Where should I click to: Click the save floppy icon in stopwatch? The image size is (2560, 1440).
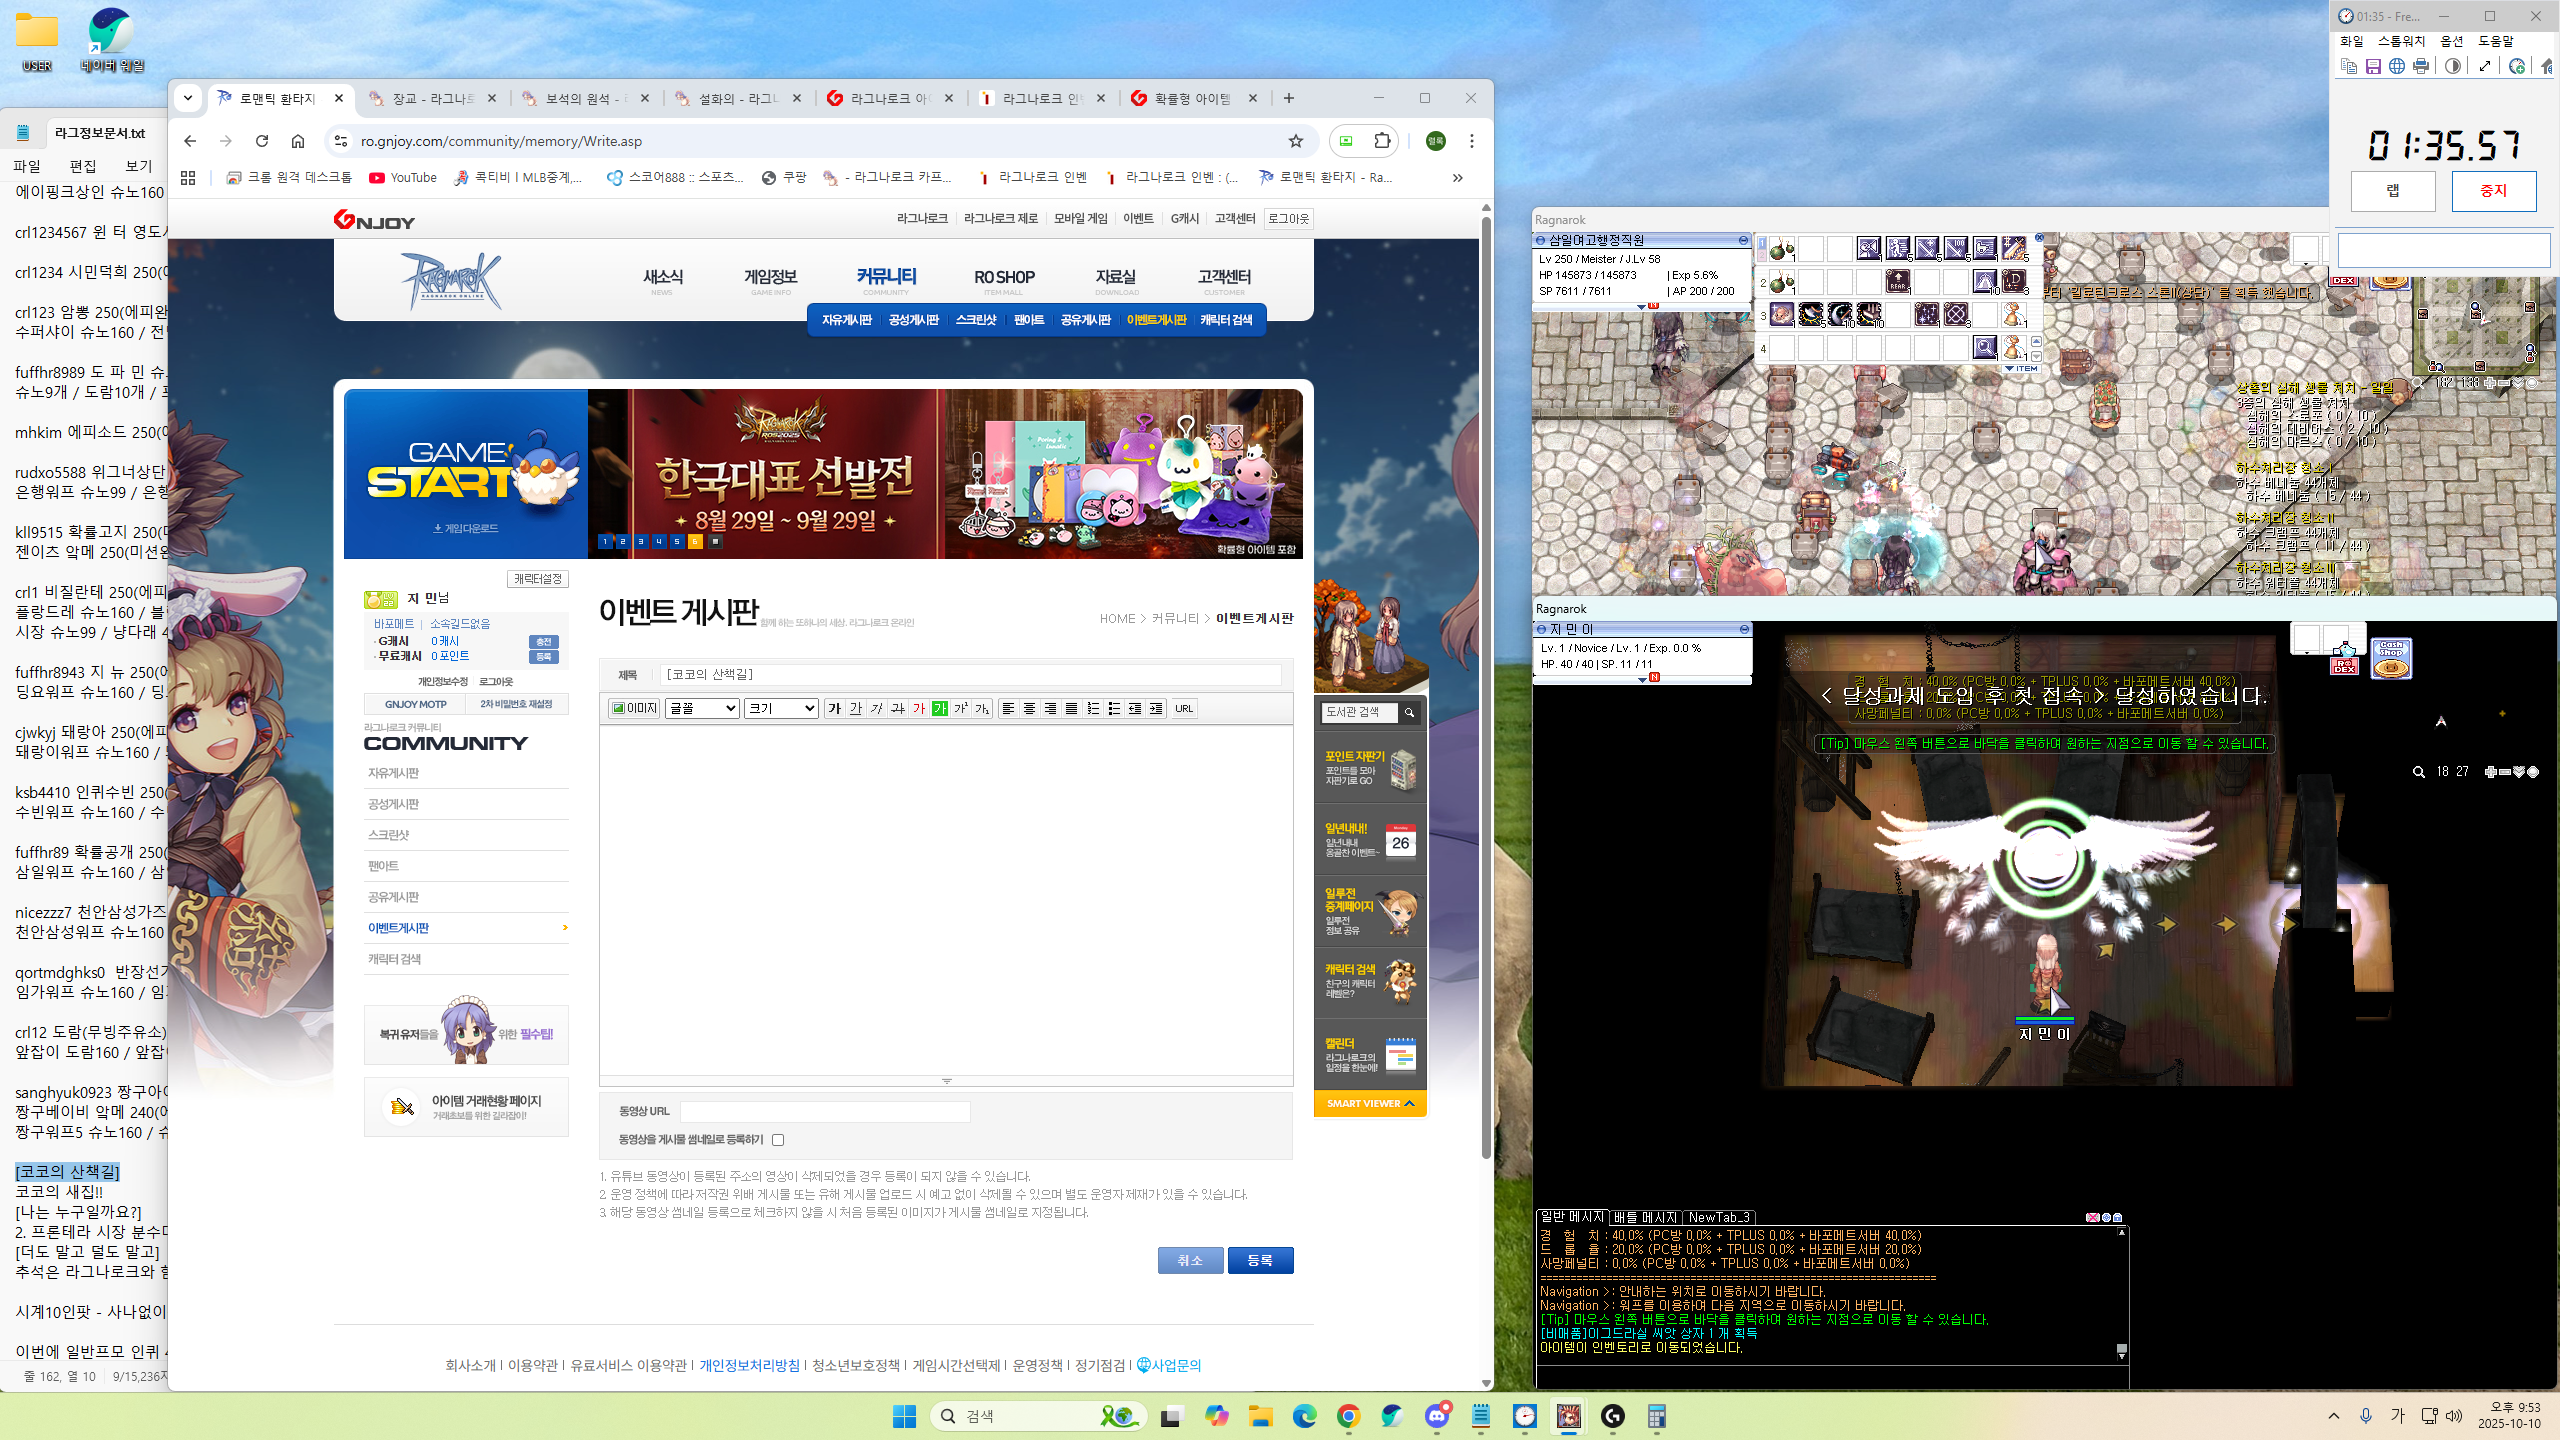coord(2373,66)
